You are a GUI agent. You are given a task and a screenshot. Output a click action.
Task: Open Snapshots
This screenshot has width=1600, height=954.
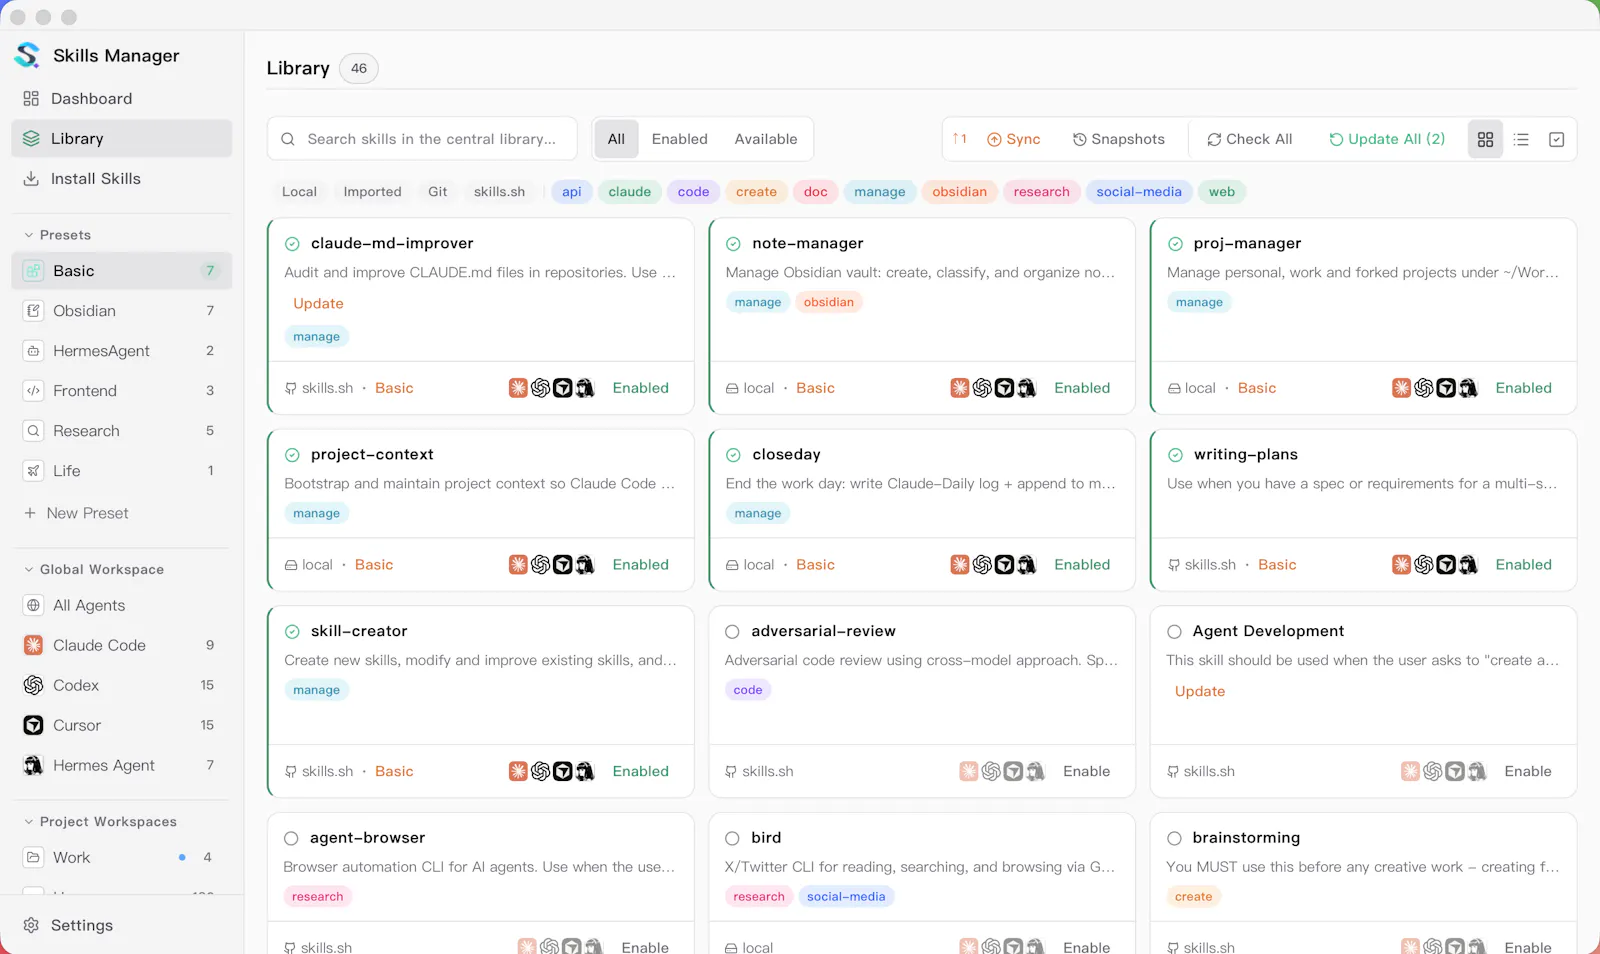[x=1119, y=139]
